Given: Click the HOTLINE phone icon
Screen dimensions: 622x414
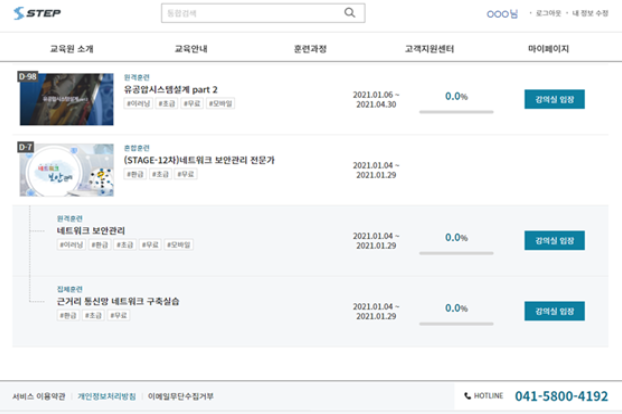Looking at the screenshot, I should coord(467,396).
